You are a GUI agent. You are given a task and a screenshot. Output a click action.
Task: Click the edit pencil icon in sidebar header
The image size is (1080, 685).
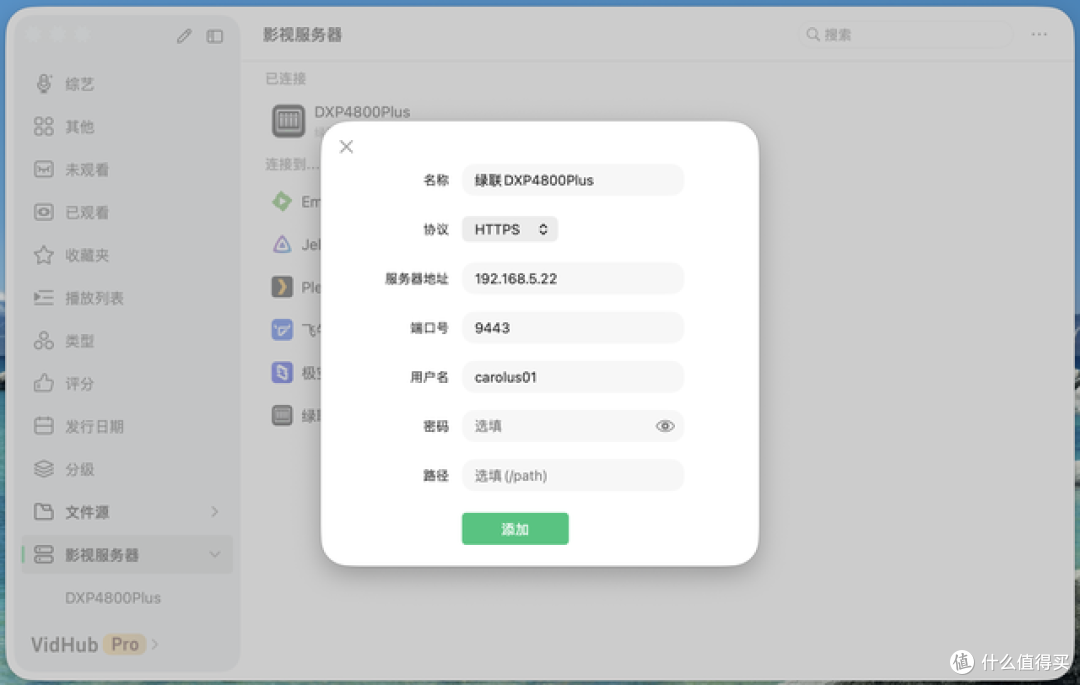[184, 36]
